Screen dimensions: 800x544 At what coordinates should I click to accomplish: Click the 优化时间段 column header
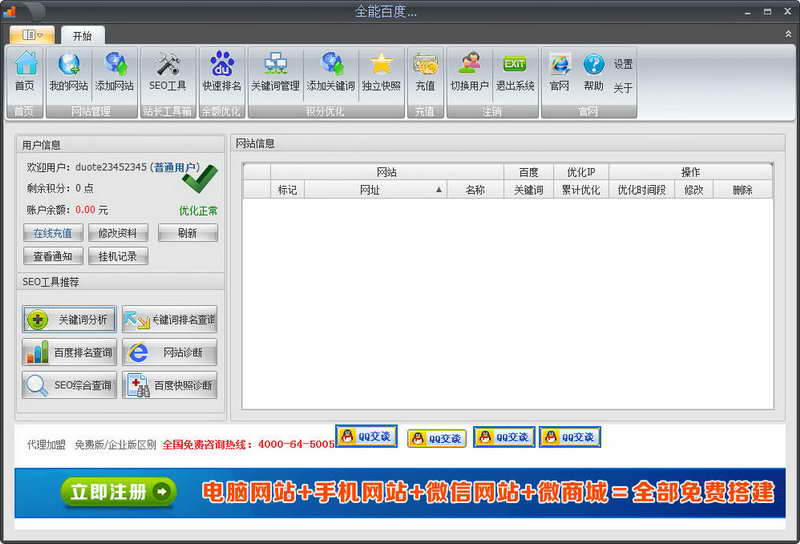642,190
